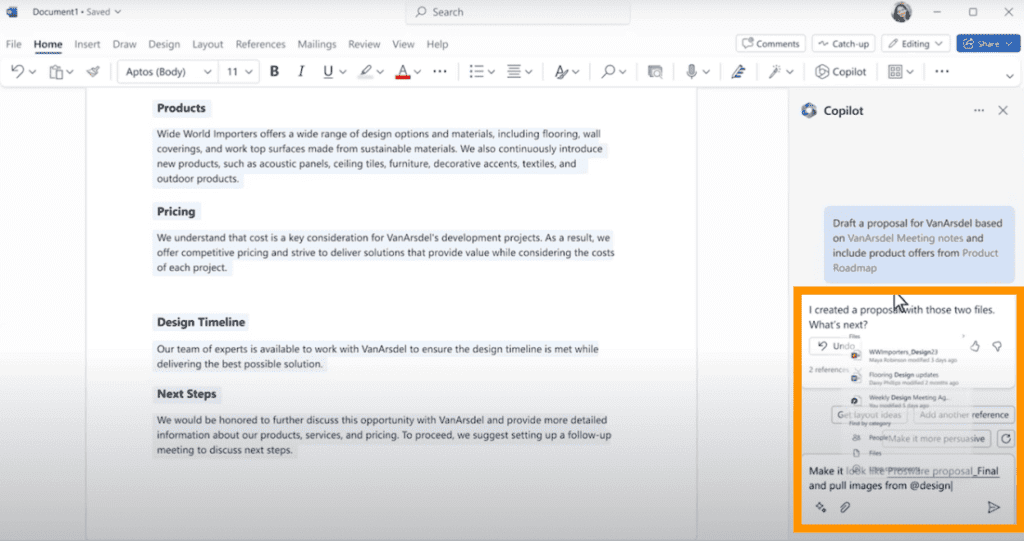Toggle Underline formatting
The image size is (1024, 545).
tap(328, 72)
